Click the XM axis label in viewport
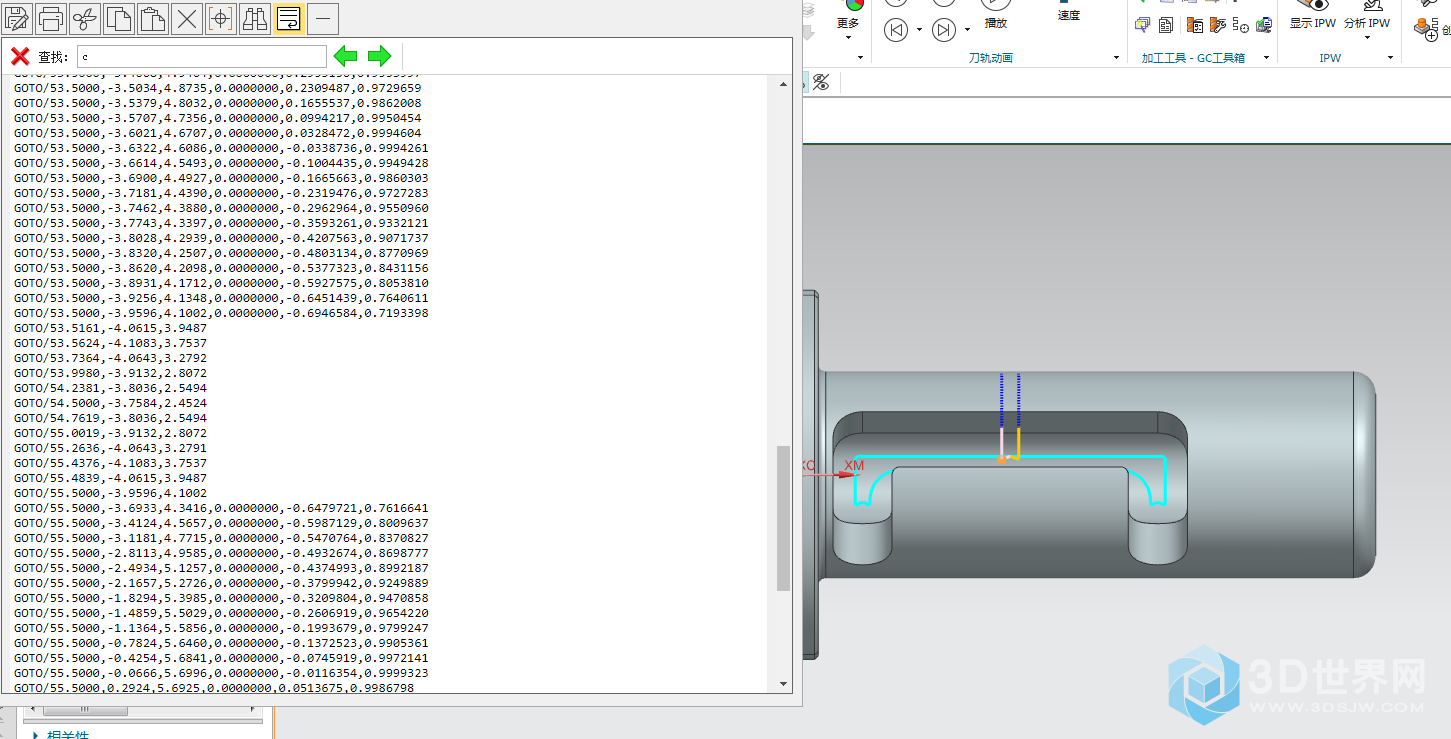 tap(854, 465)
